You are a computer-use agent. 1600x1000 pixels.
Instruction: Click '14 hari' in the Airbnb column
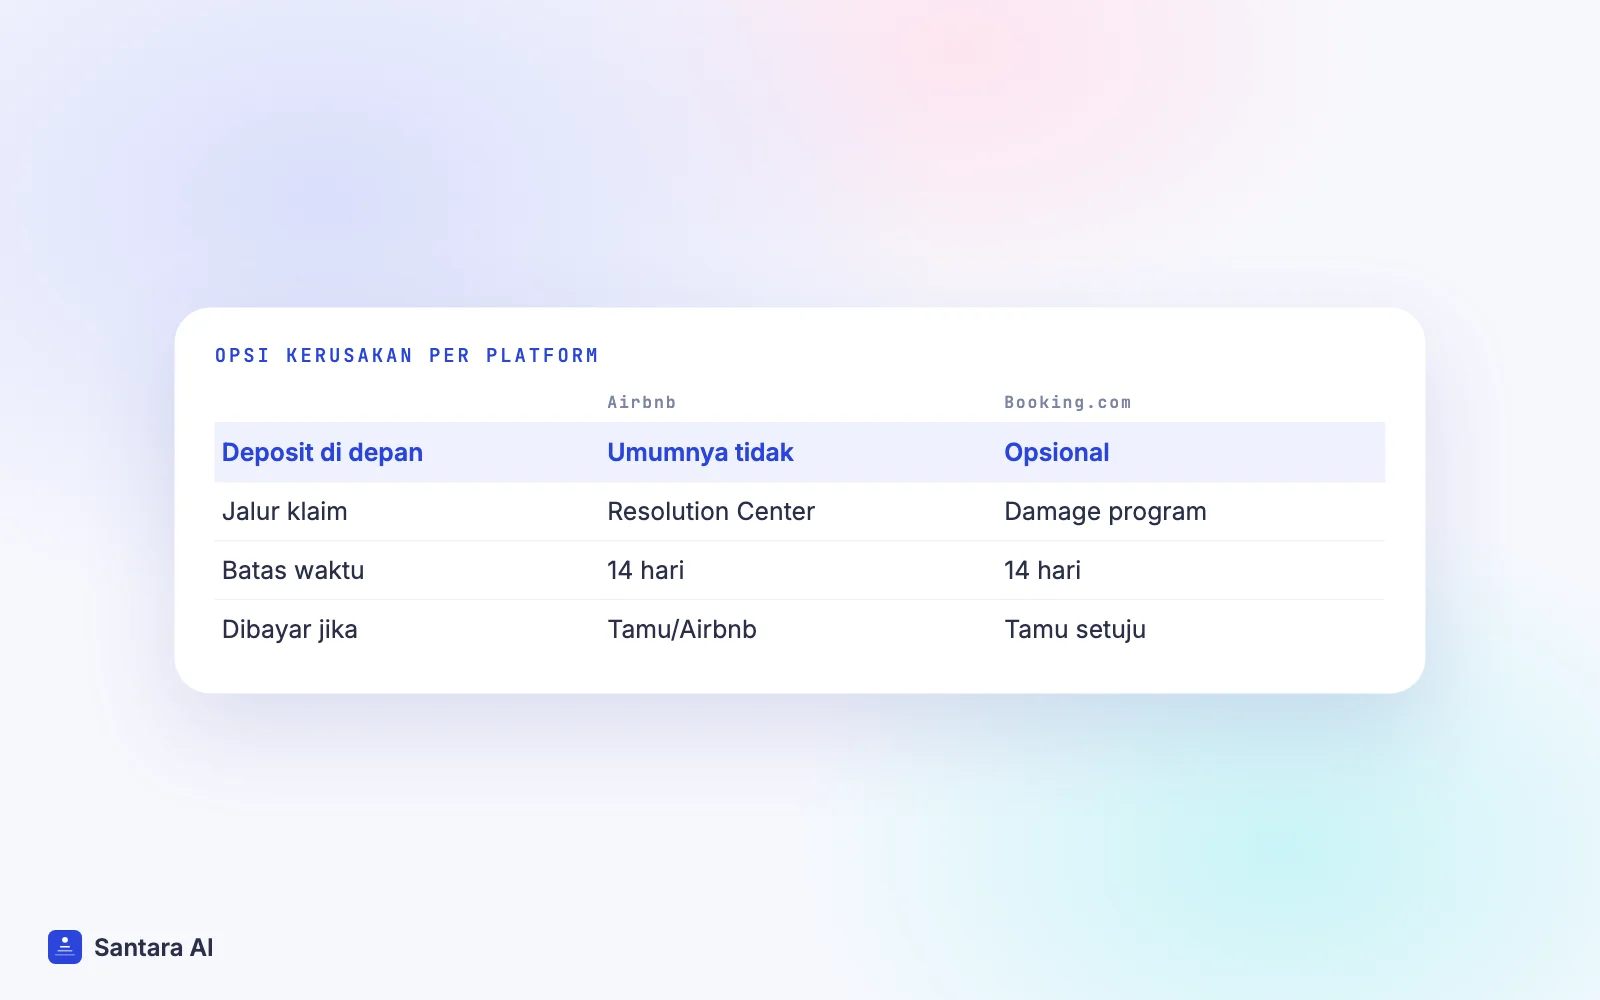pos(646,570)
